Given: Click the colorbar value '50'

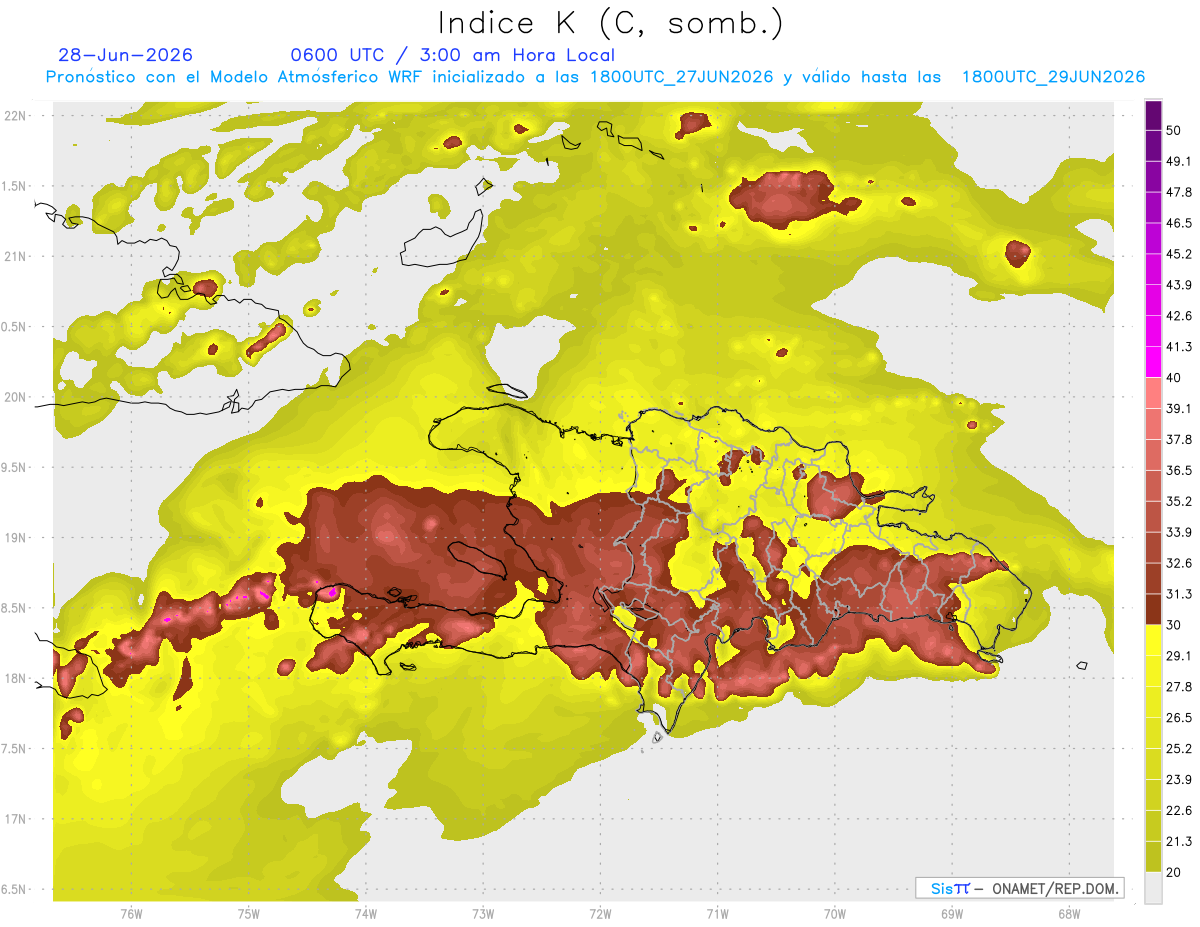Looking at the screenshot, I should click(1175, 130).
